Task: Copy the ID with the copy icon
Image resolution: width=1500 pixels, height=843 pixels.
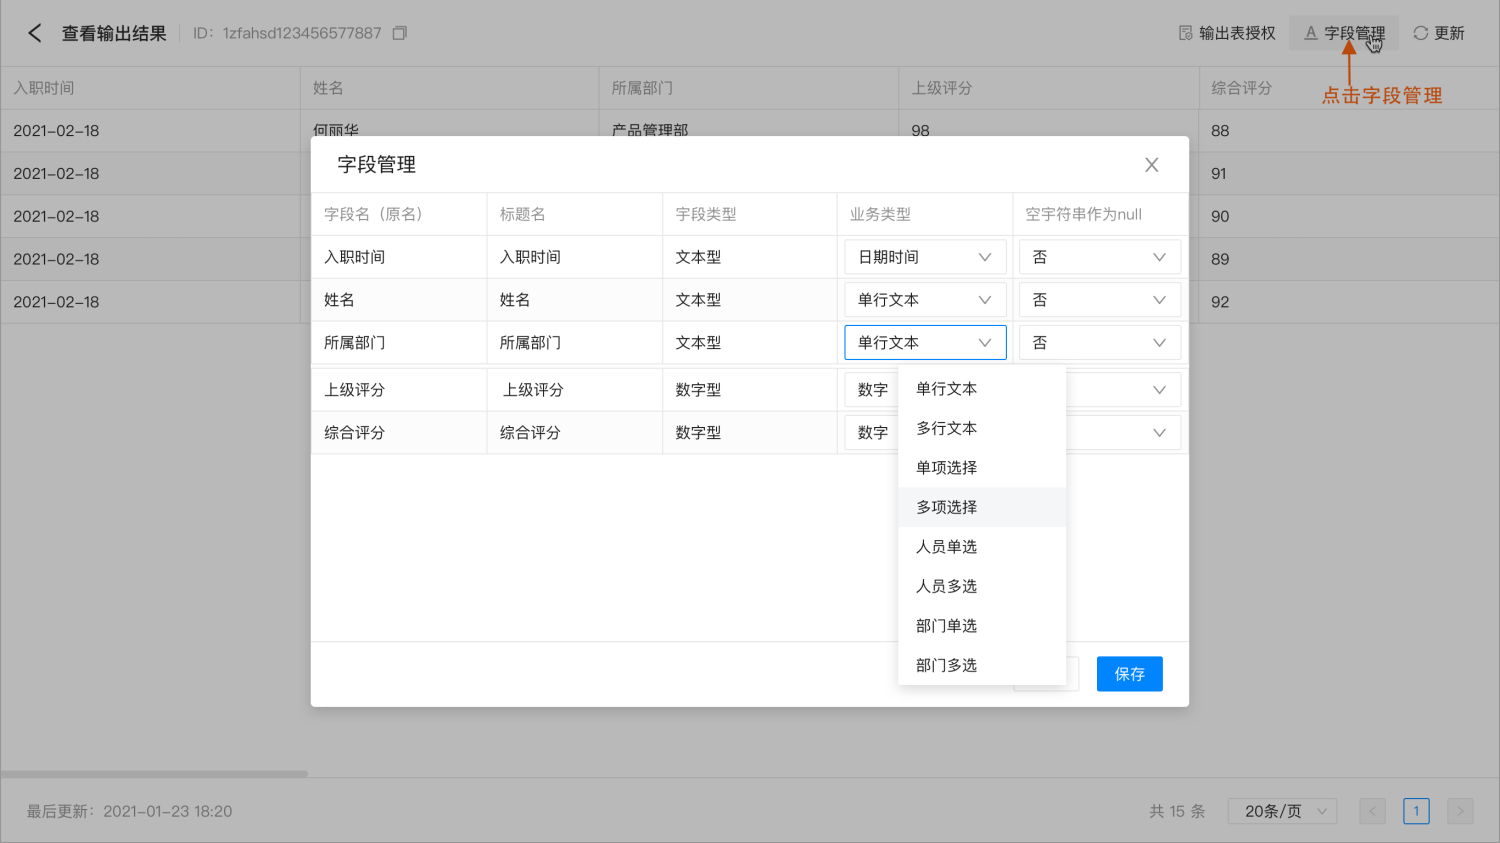Action: (400, 33)
